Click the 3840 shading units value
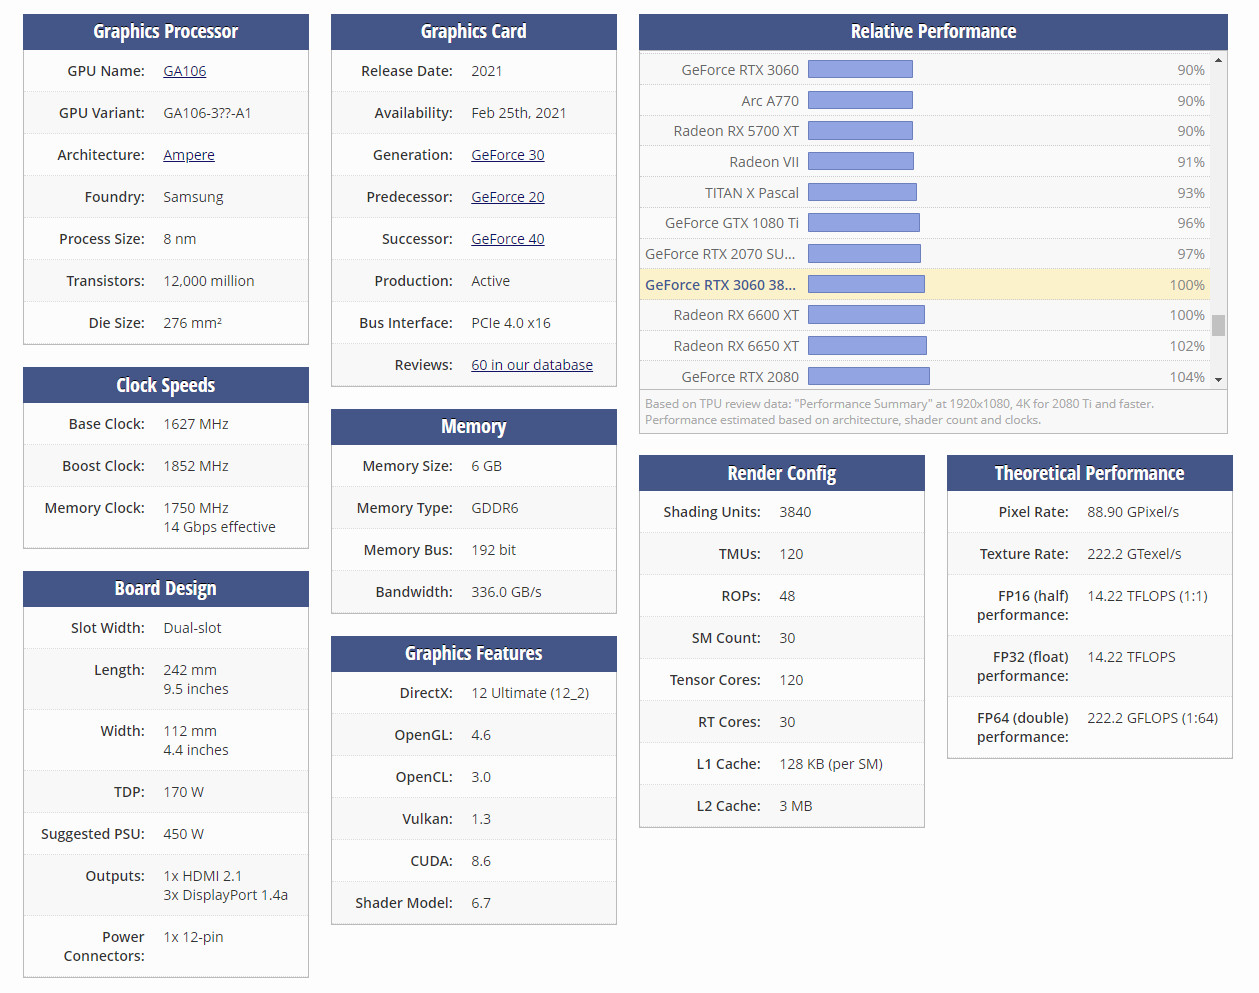1259x993 pixels. point(795,512)
